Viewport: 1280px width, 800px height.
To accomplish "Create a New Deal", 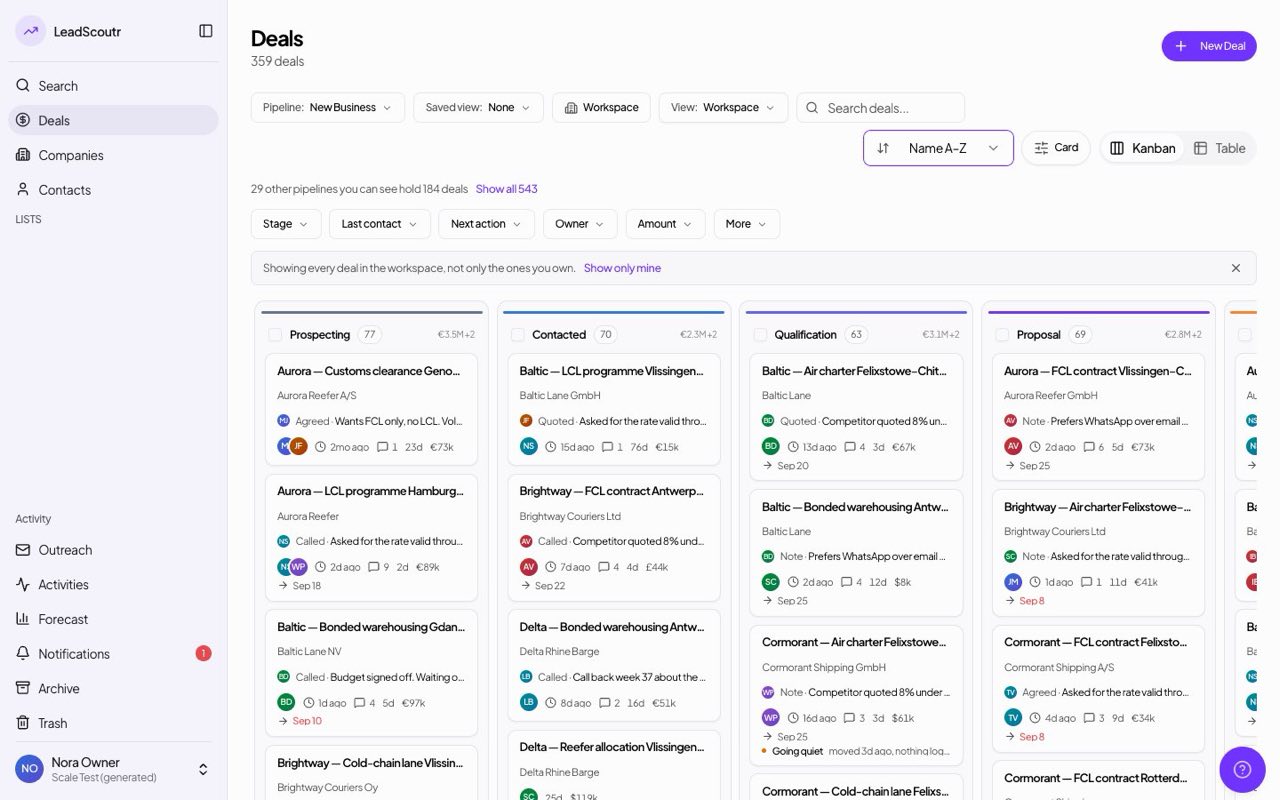I will 1209,46.
